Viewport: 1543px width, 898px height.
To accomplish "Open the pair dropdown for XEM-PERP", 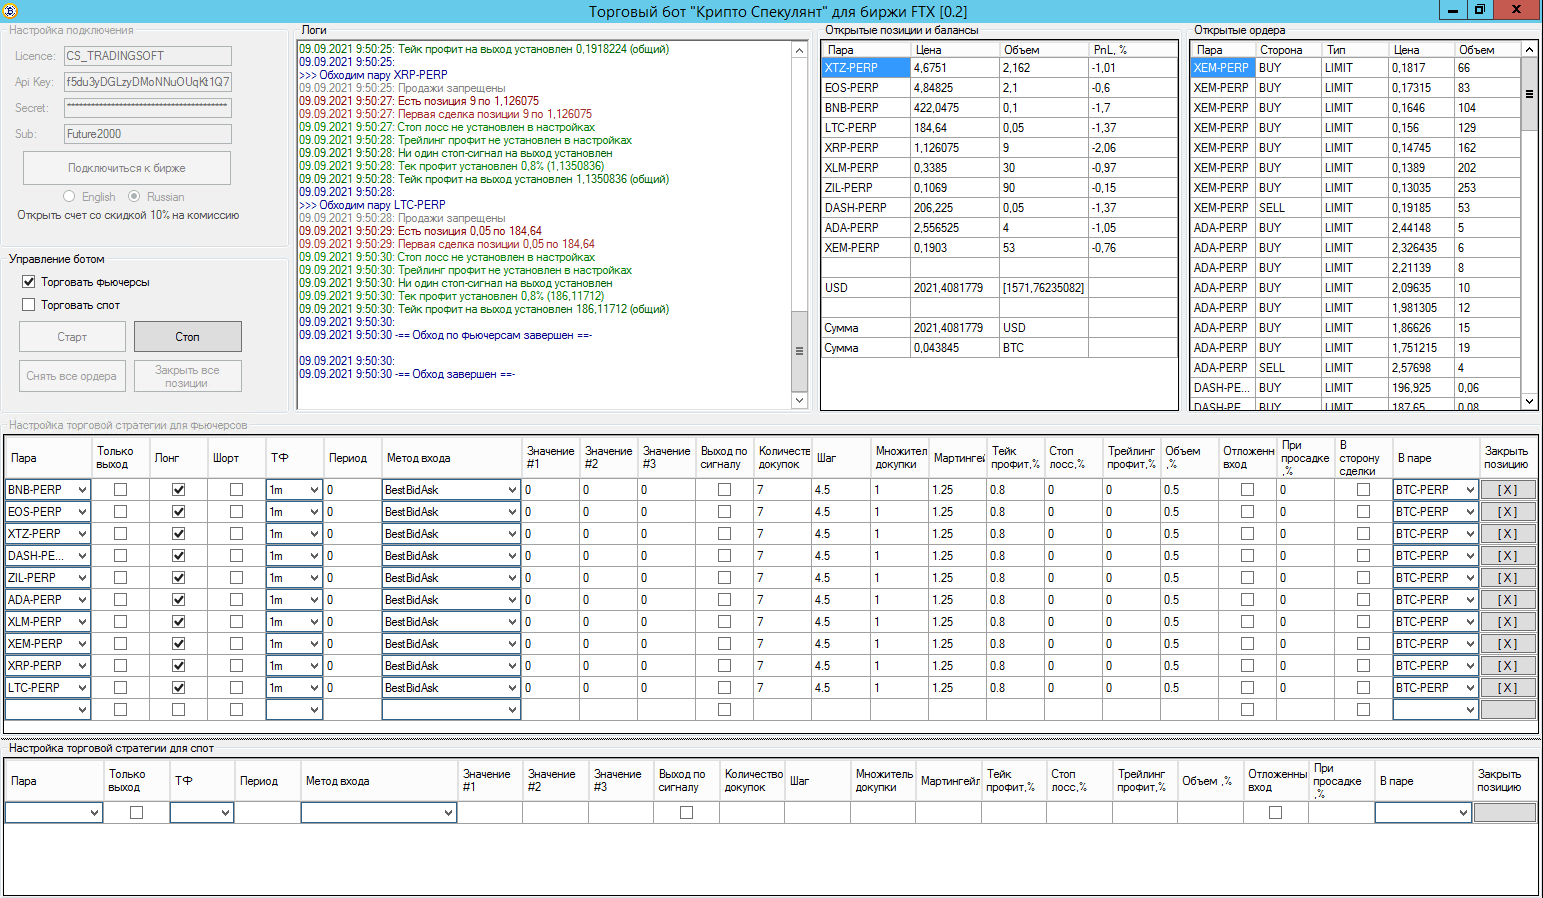I will point(82,644).
